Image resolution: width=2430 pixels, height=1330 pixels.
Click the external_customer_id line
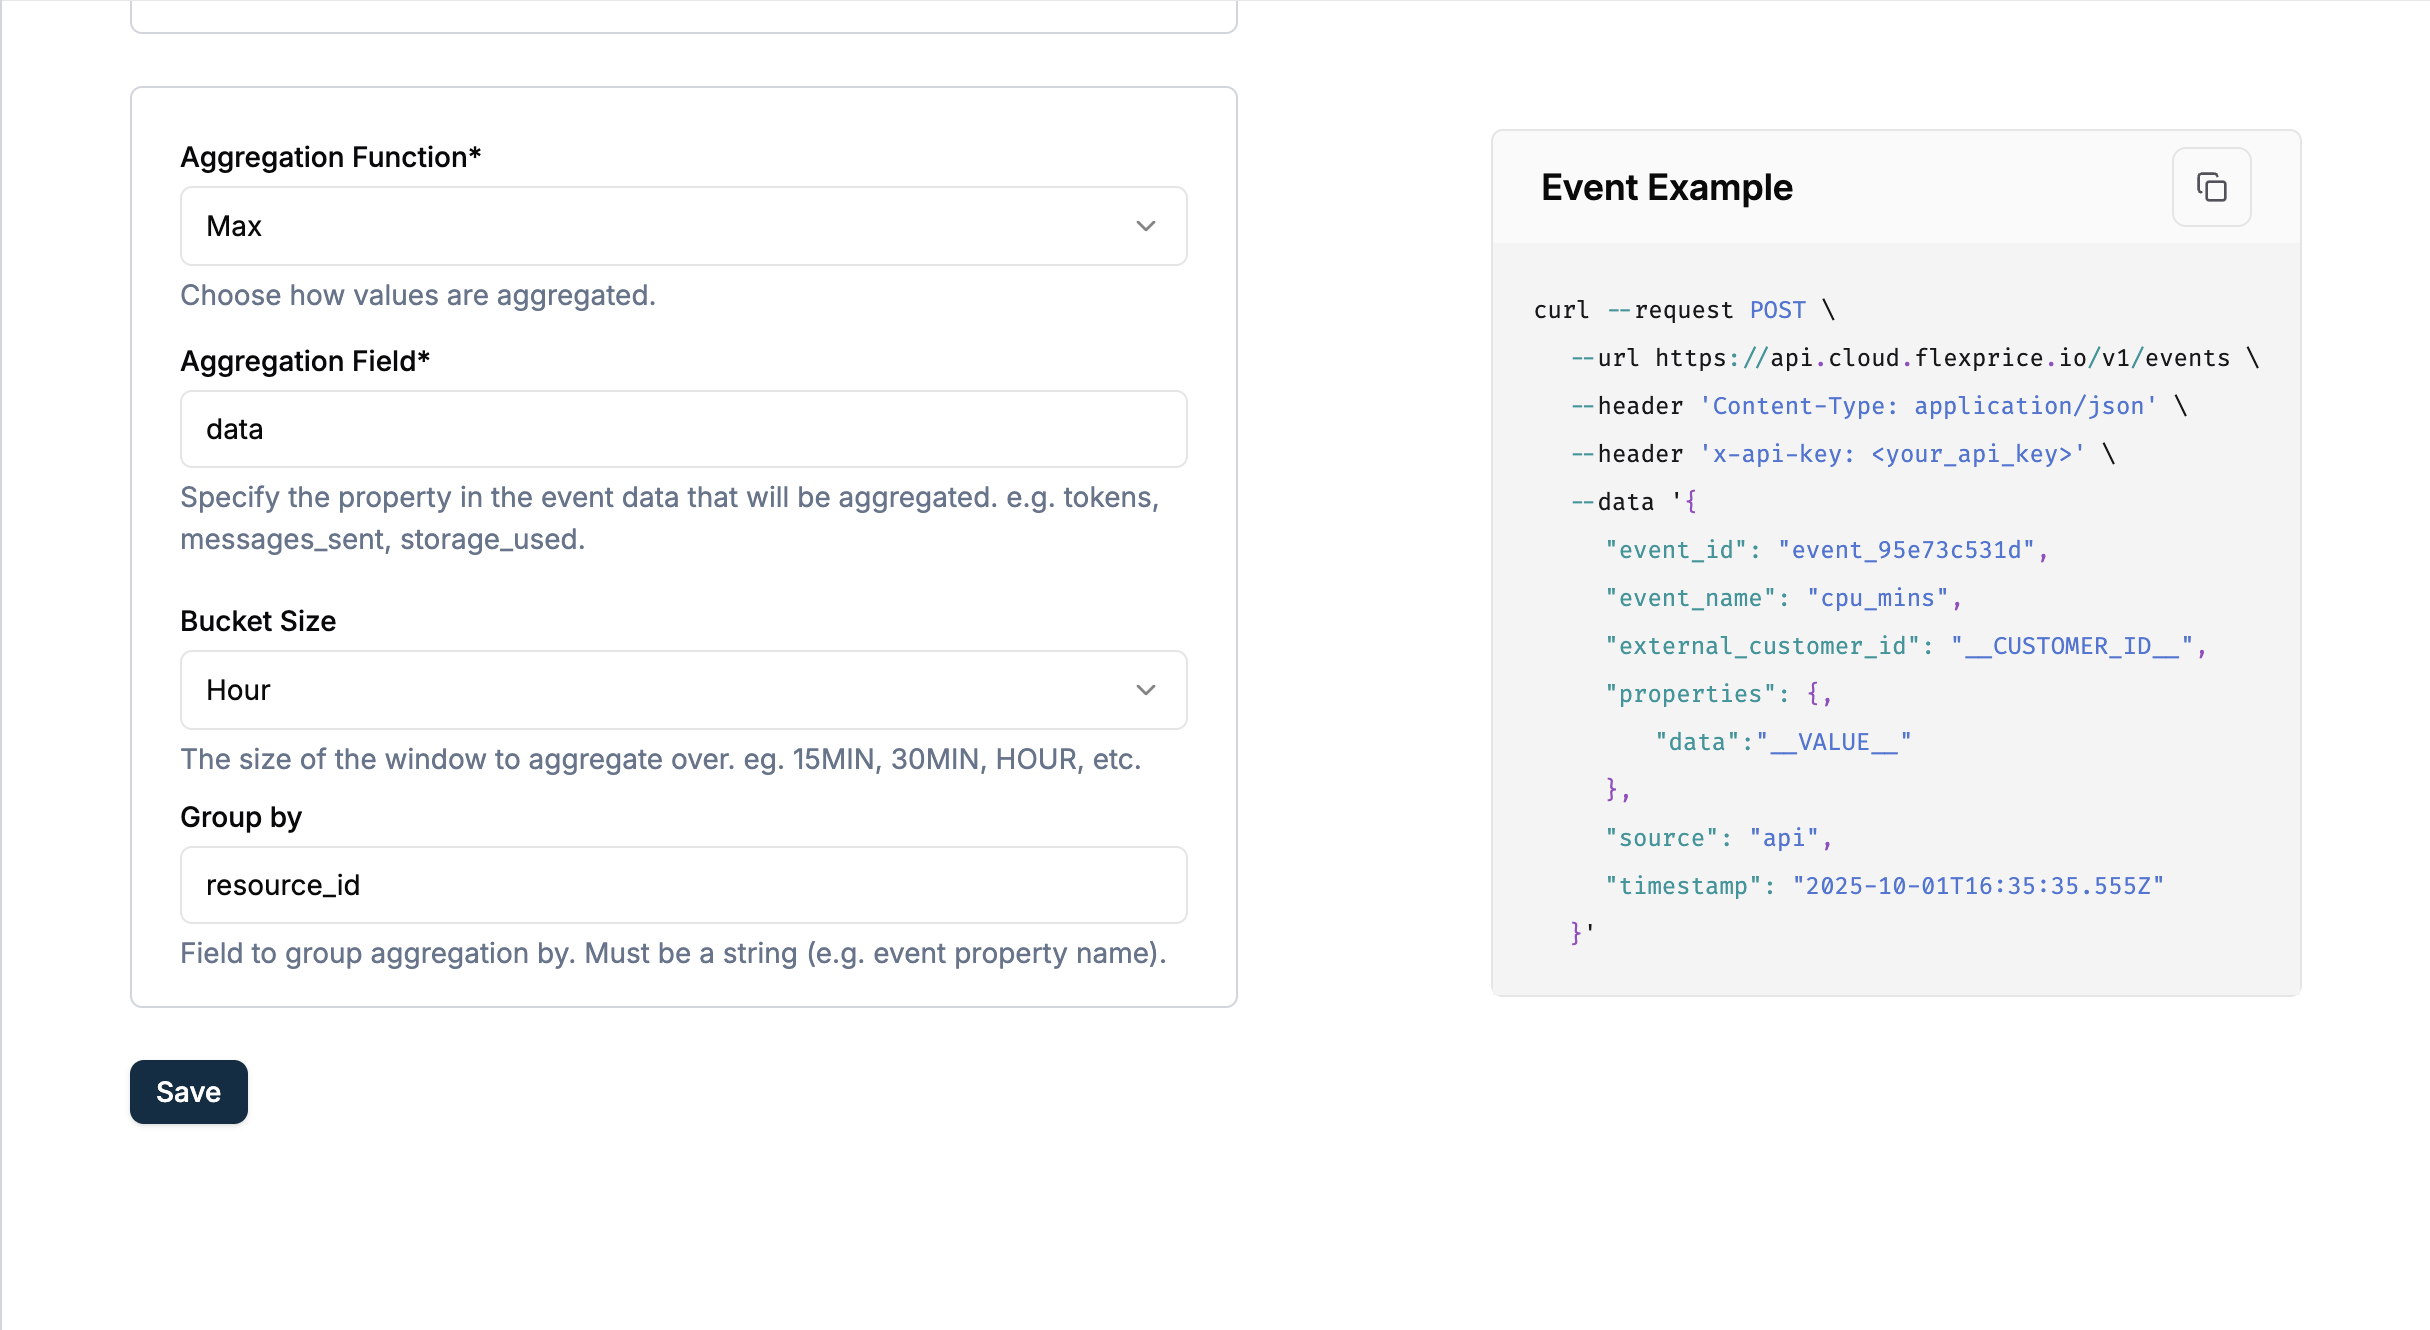tap(1906, 646)
